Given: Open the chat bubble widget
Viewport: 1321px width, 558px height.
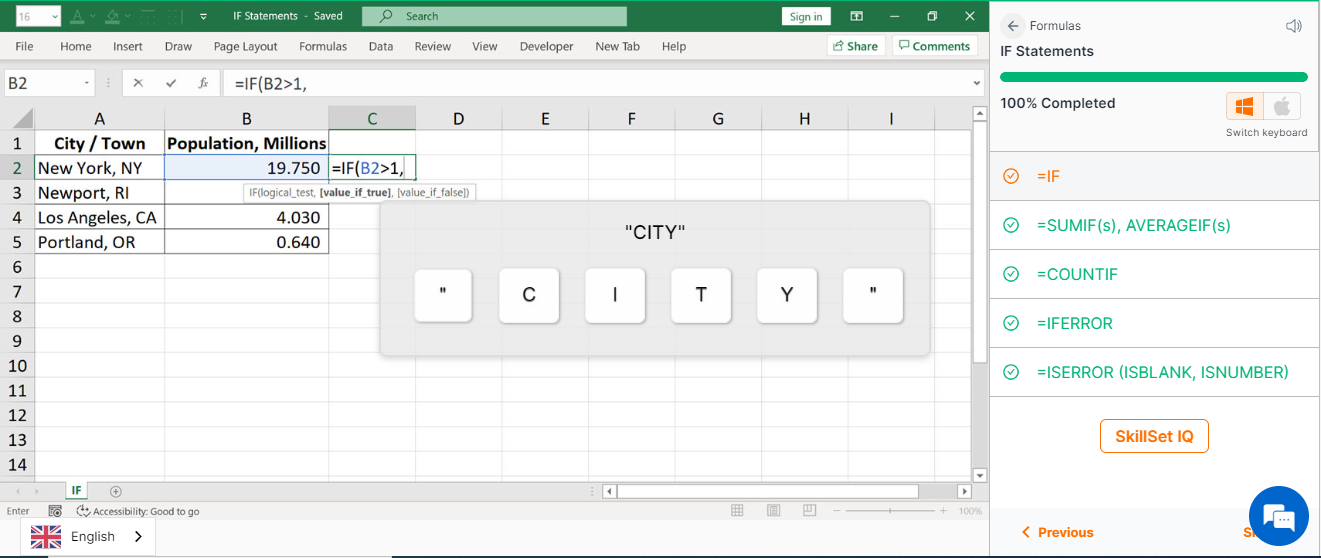Looking at the screenshot, I should tap(1279, 517).
